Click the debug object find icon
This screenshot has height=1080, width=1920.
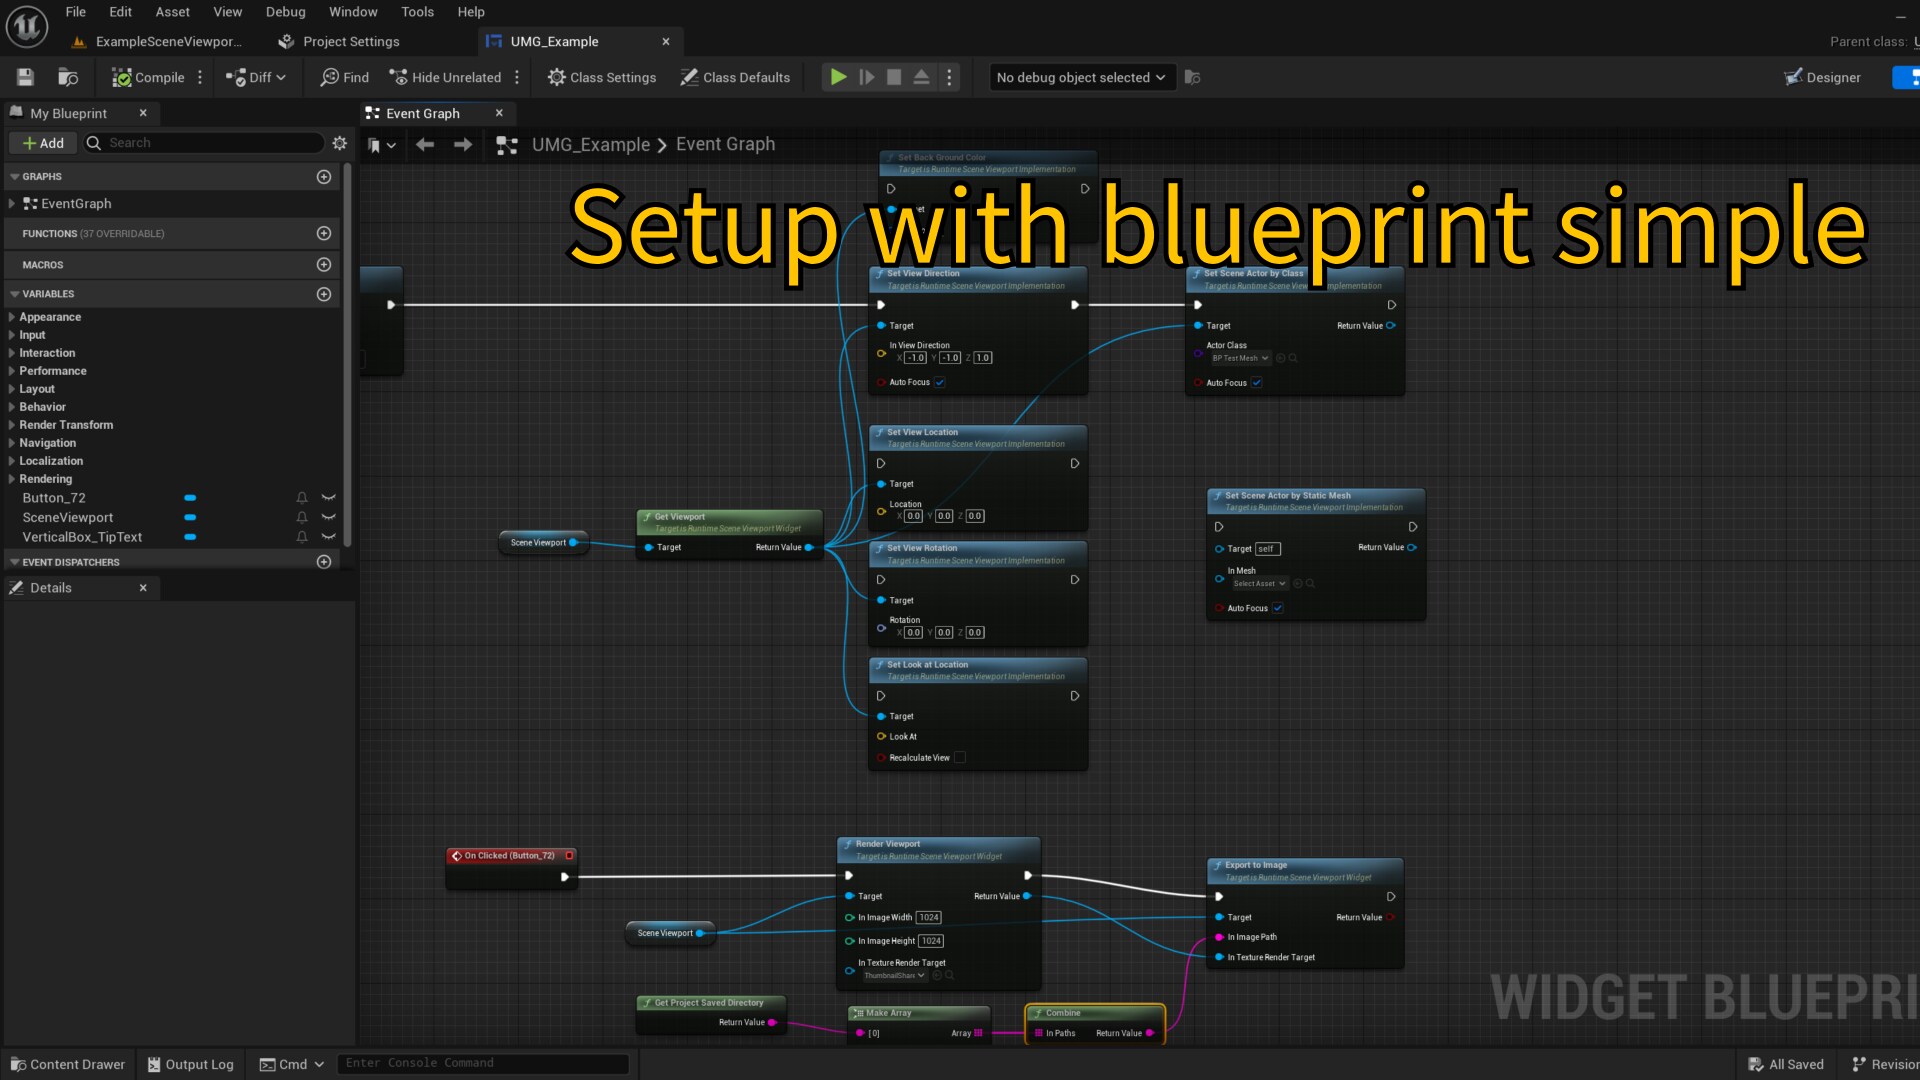1192,77
